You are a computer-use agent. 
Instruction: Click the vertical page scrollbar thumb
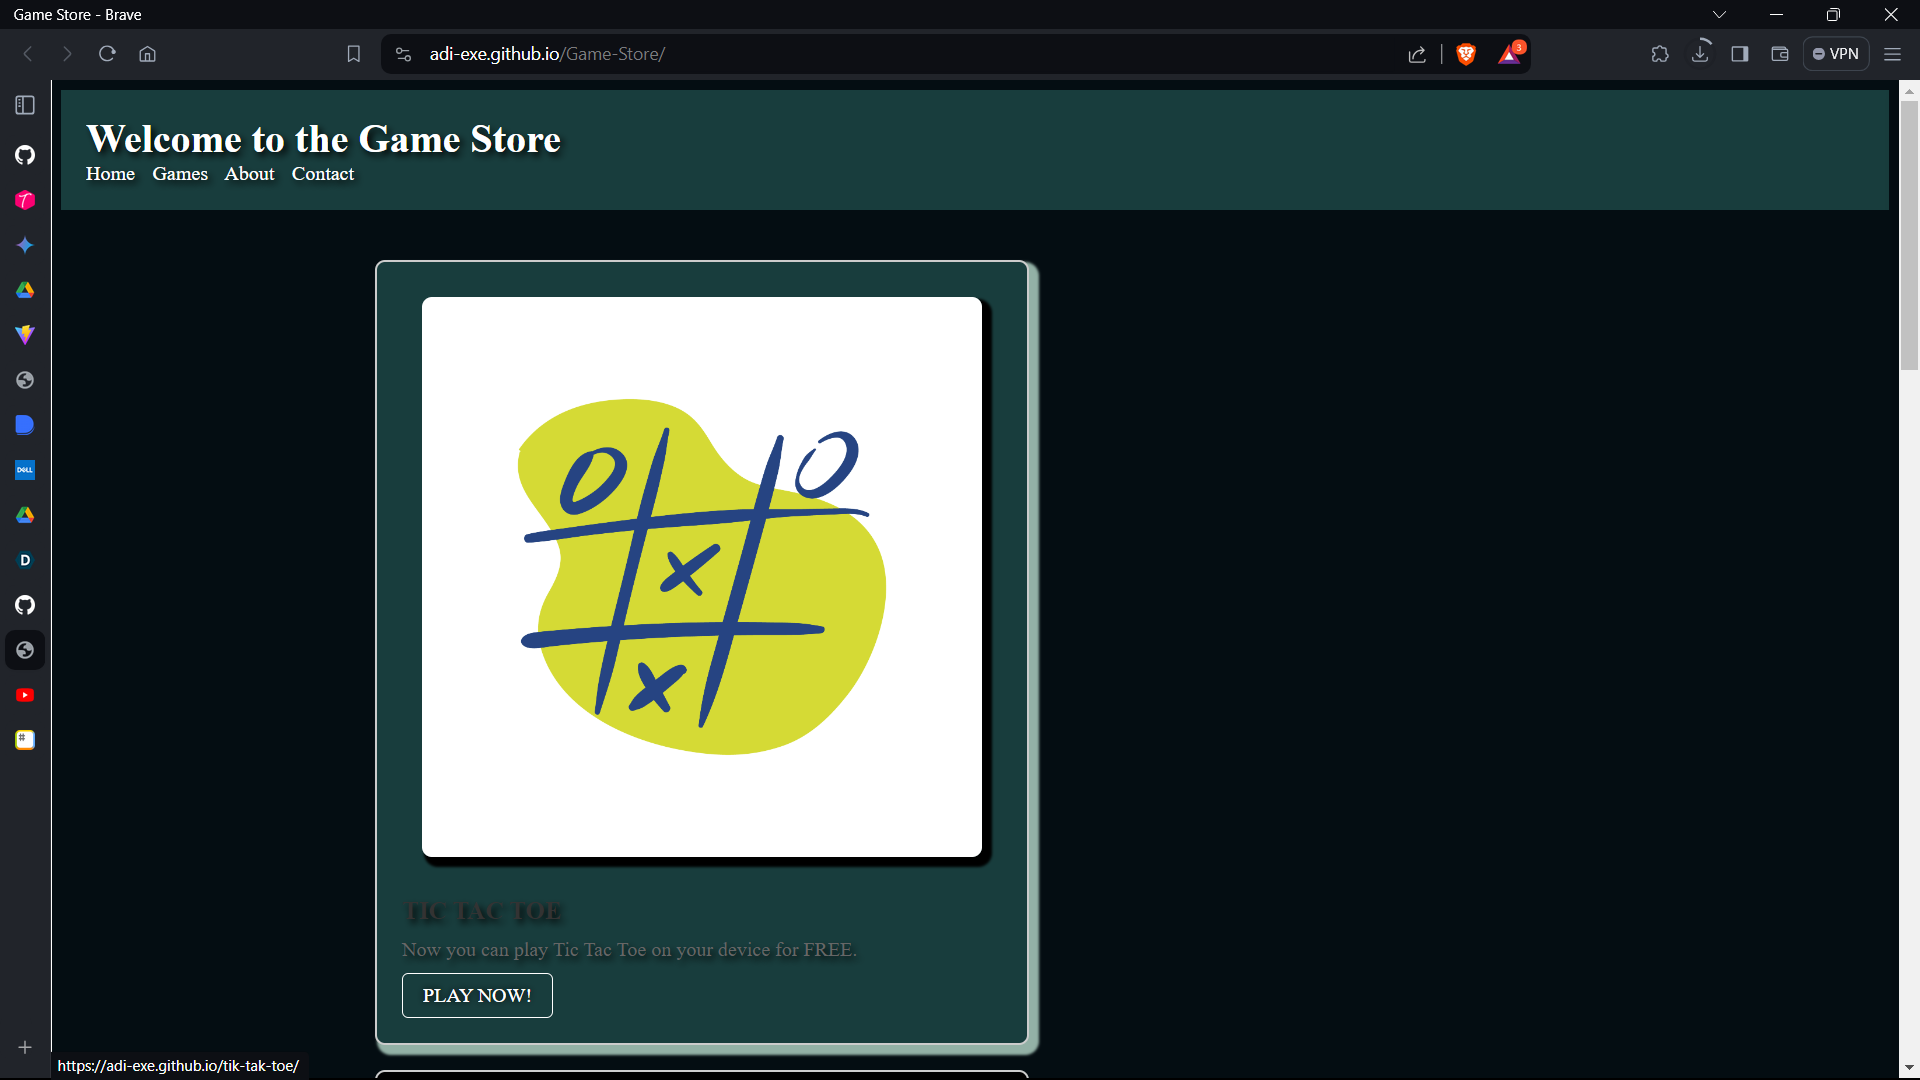(1909, 235)
